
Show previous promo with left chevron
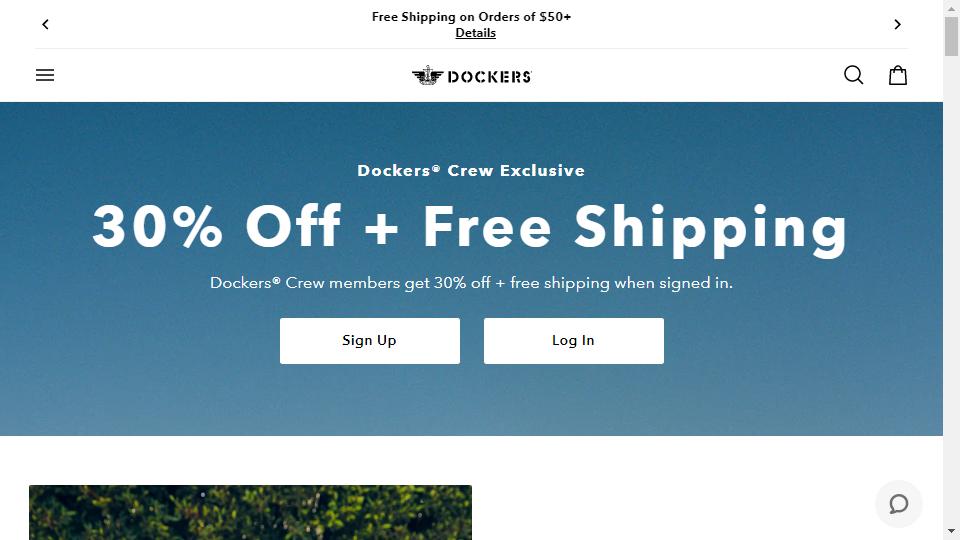click(45, 24)
